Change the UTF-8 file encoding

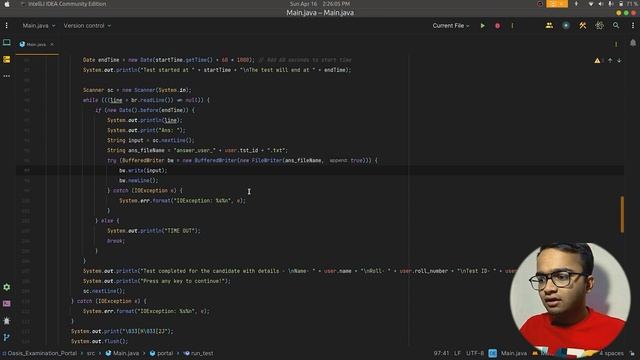475,353
